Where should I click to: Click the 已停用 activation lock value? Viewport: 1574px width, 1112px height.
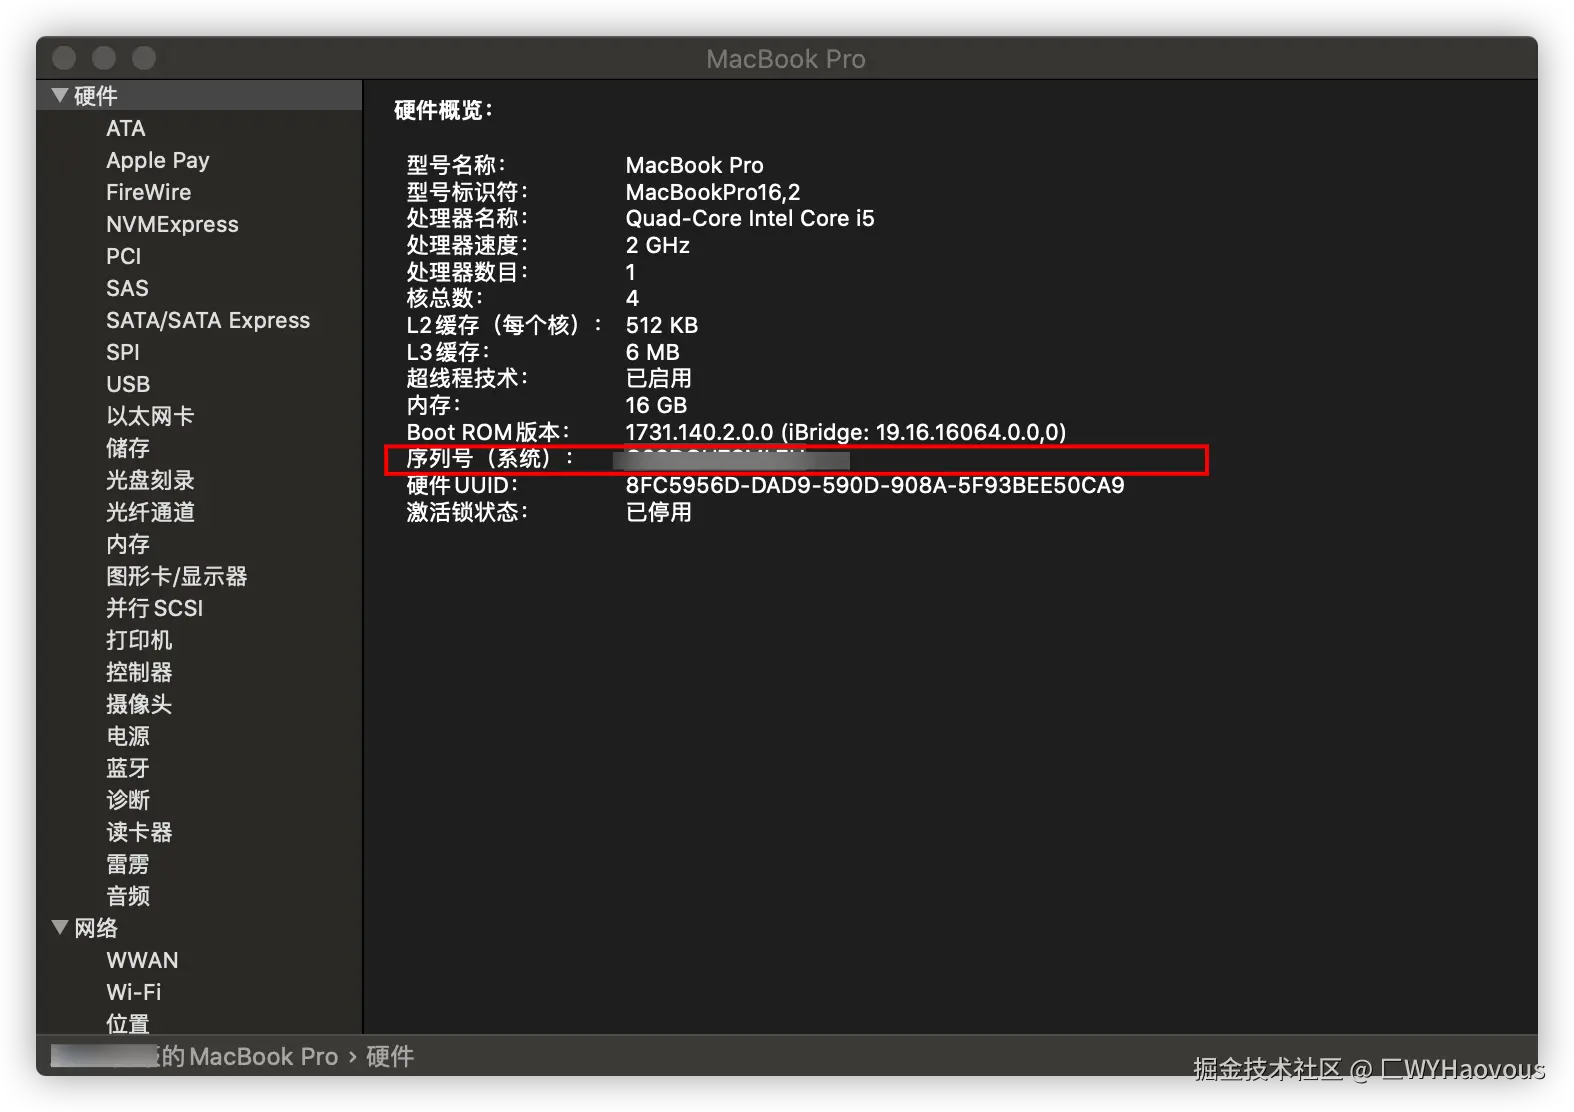point(659,512)
